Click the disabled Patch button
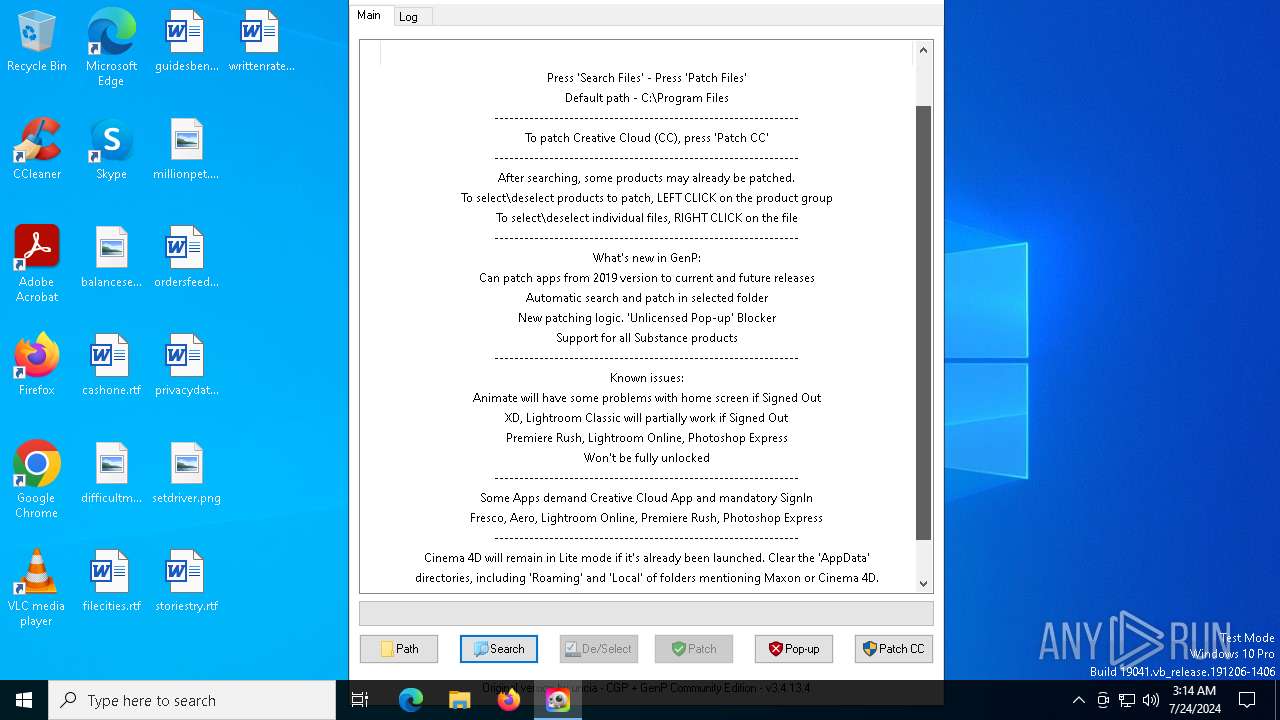This screenshot has width=1280, height=720. pyautogui.click(x=694, y=649)
